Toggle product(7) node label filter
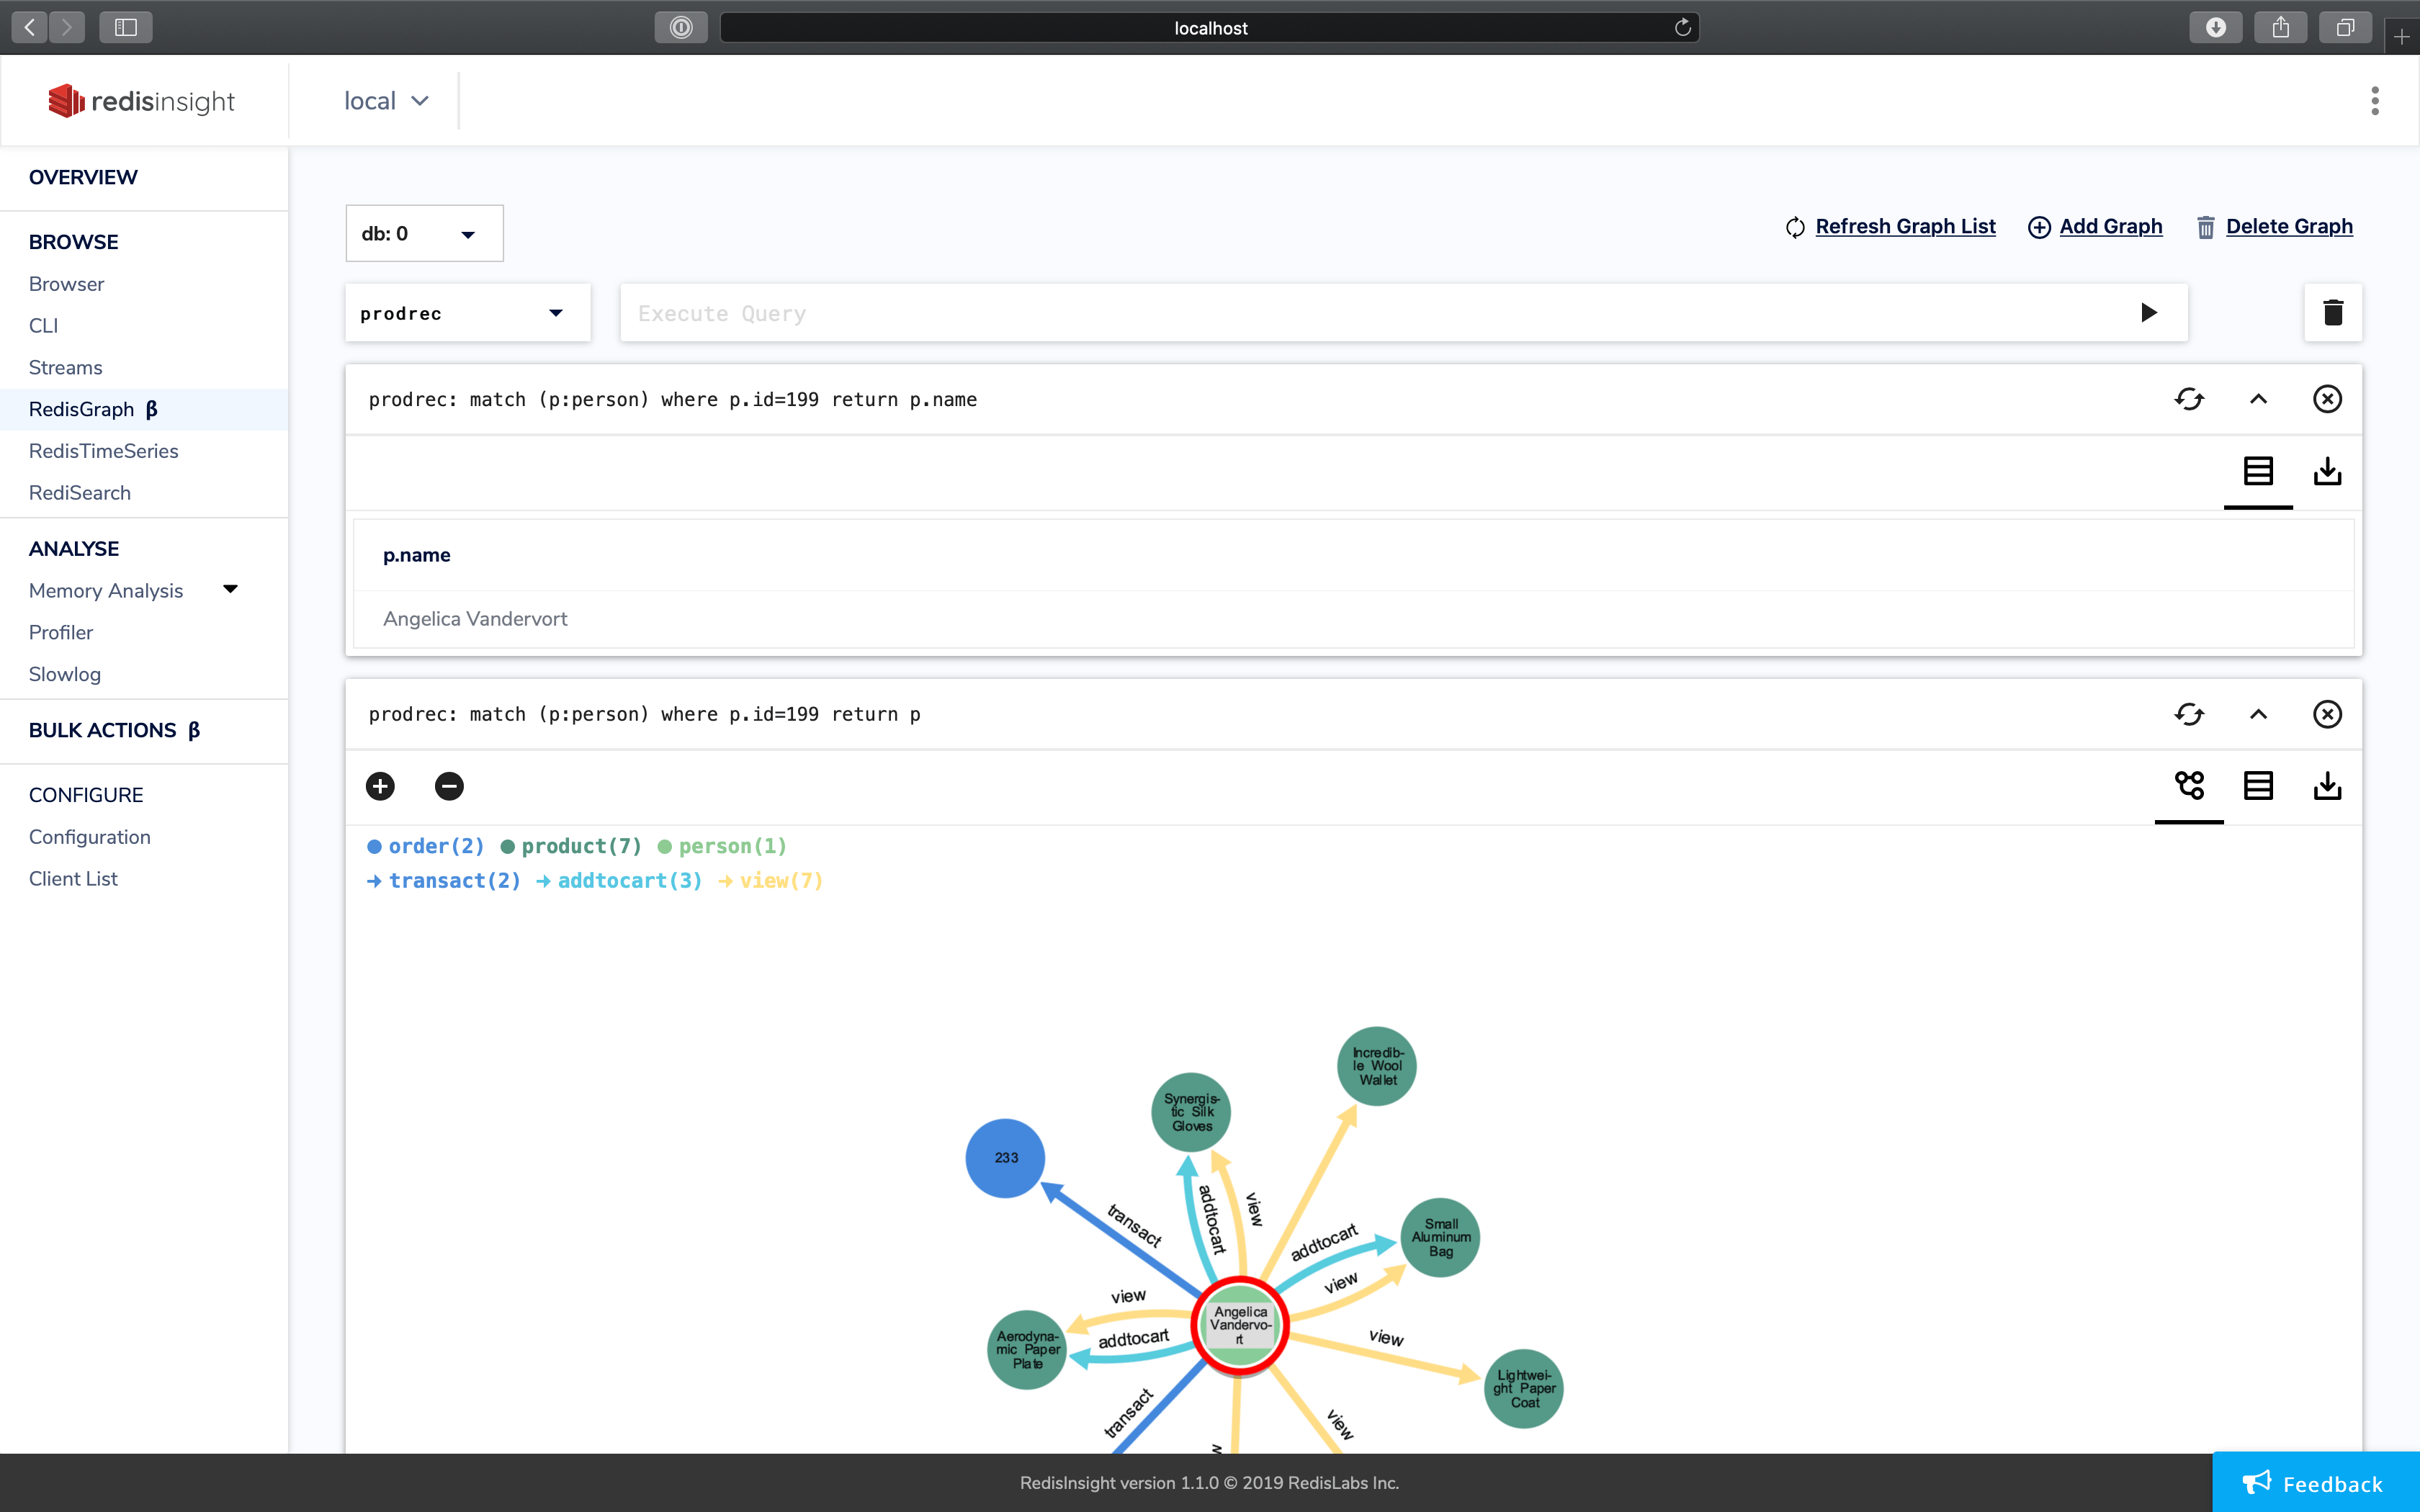 571,846
